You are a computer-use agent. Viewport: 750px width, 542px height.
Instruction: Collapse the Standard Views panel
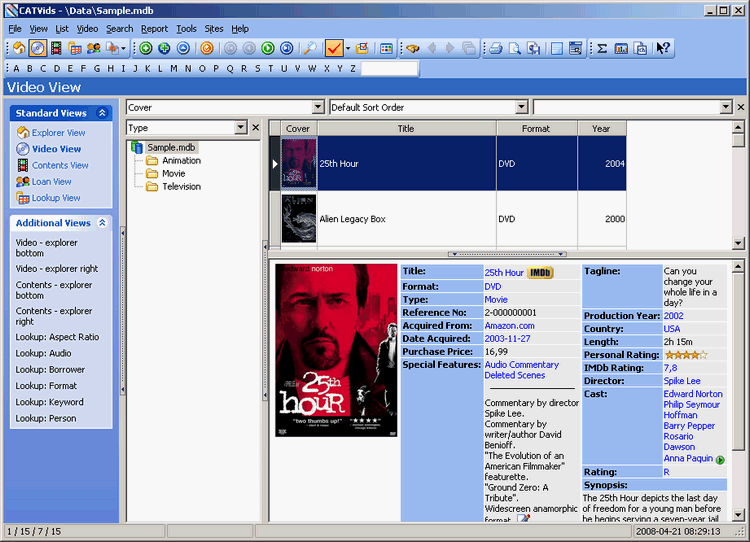[102, 113]
